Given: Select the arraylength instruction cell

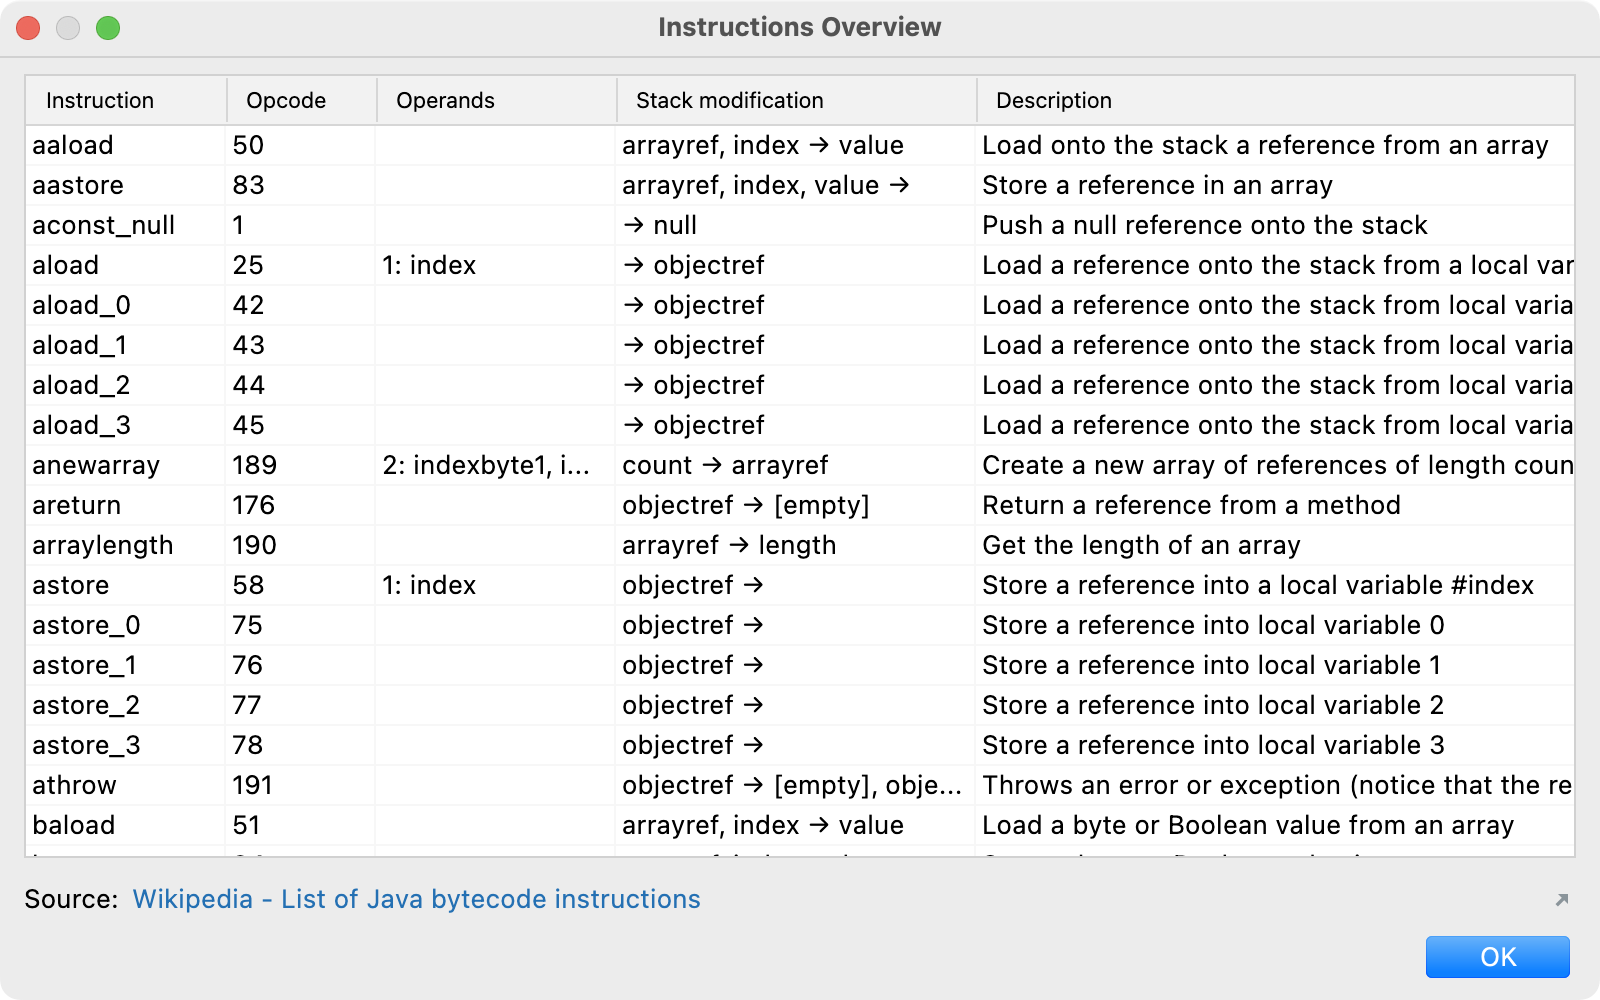Looking at the screenshot, I should click(x=126, y=545).
